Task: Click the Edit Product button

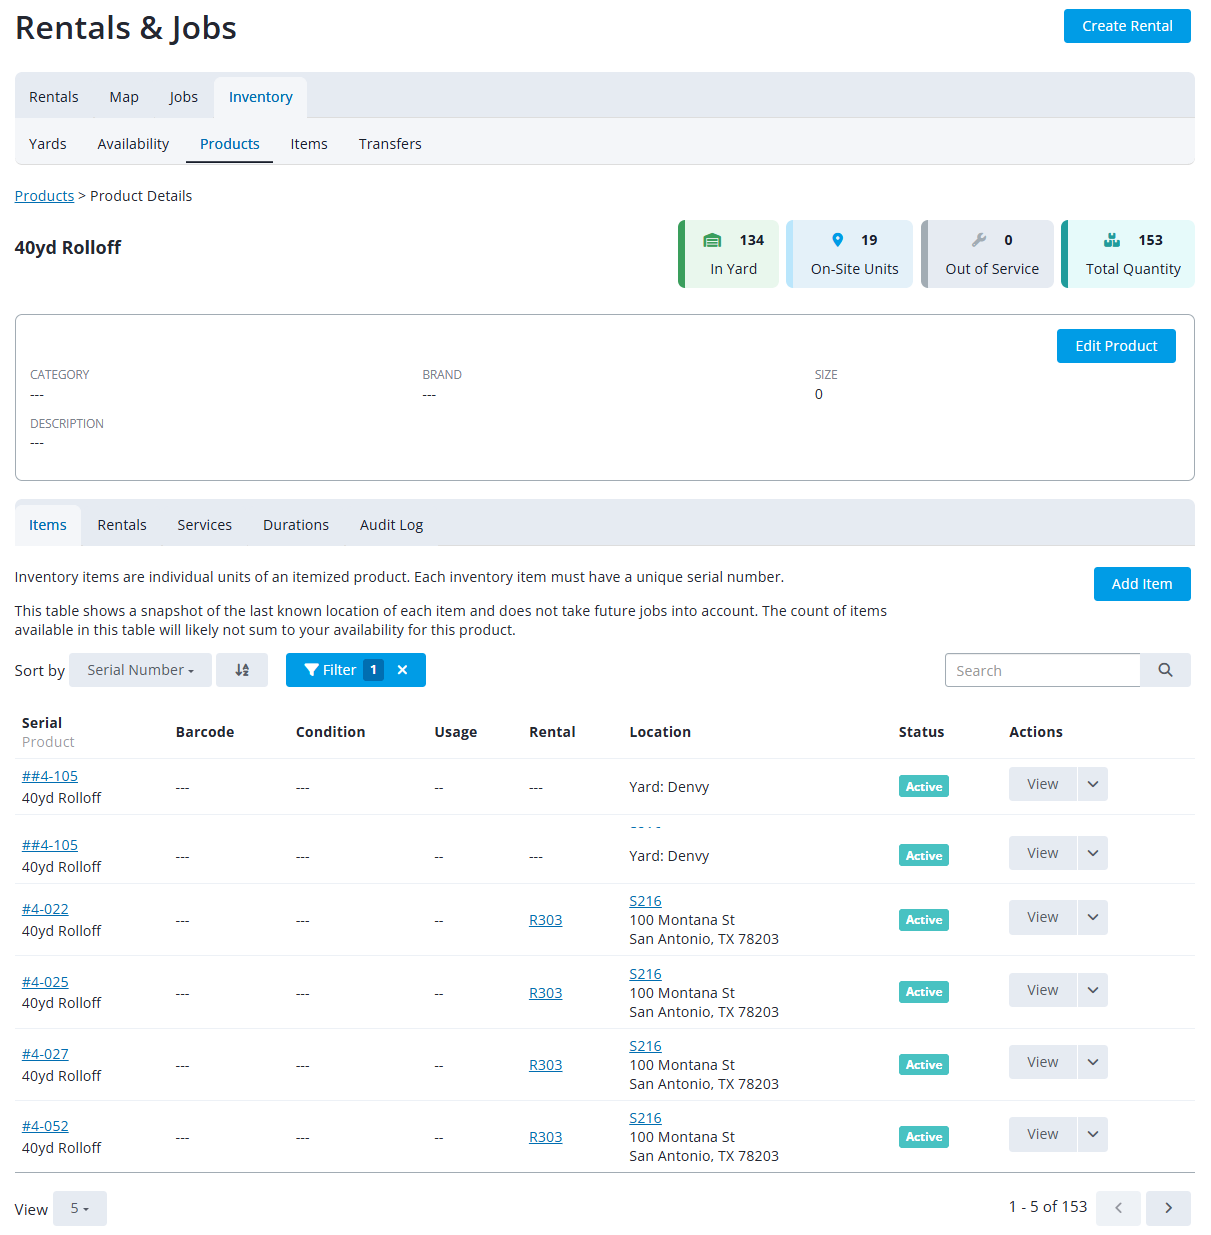Action: coord(1116,346)
